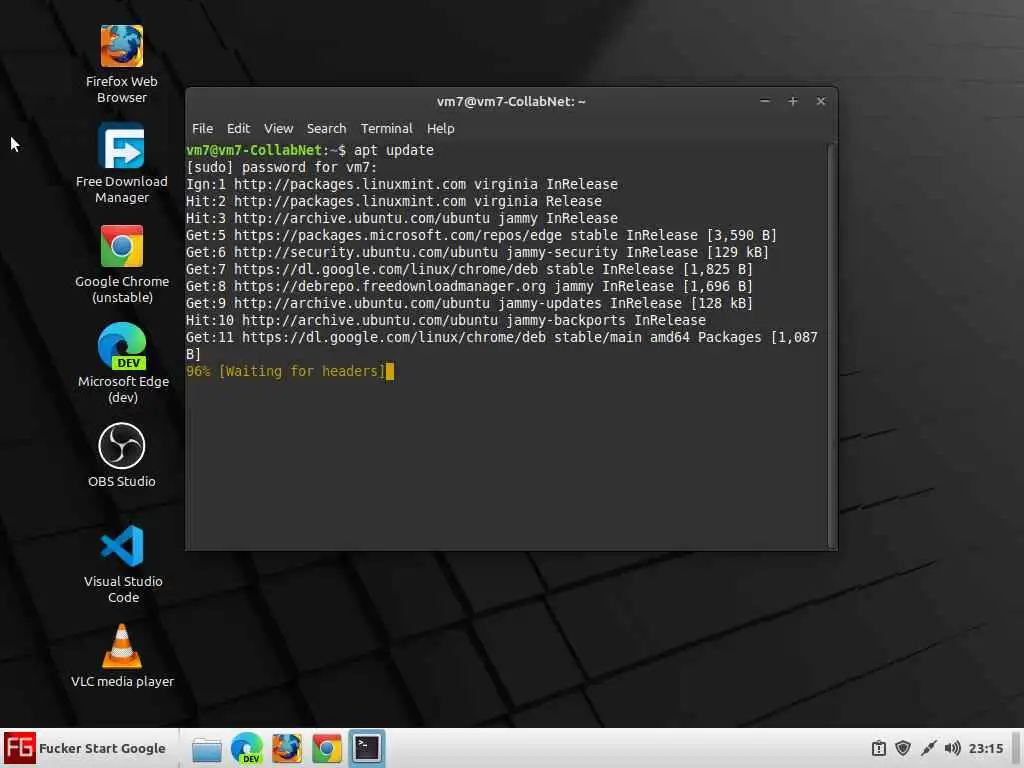The height and width of the screenshot is (768, 1024).
Task: Open the terminal Search menu
Action: pos(327,129)
